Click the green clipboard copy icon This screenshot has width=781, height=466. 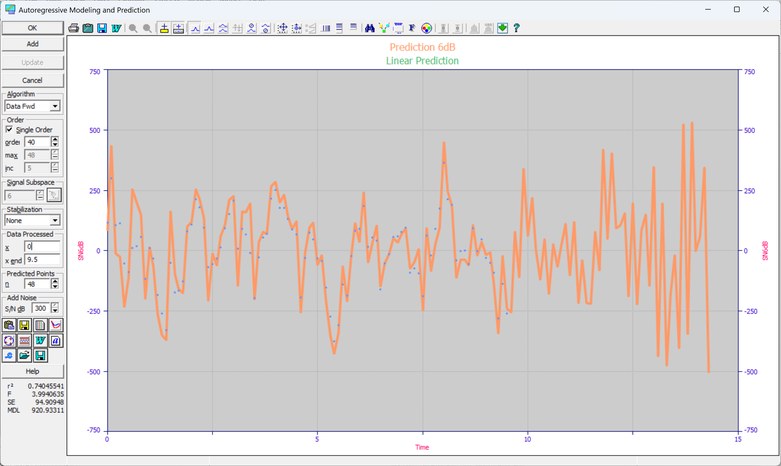click(x=88, y=28)
